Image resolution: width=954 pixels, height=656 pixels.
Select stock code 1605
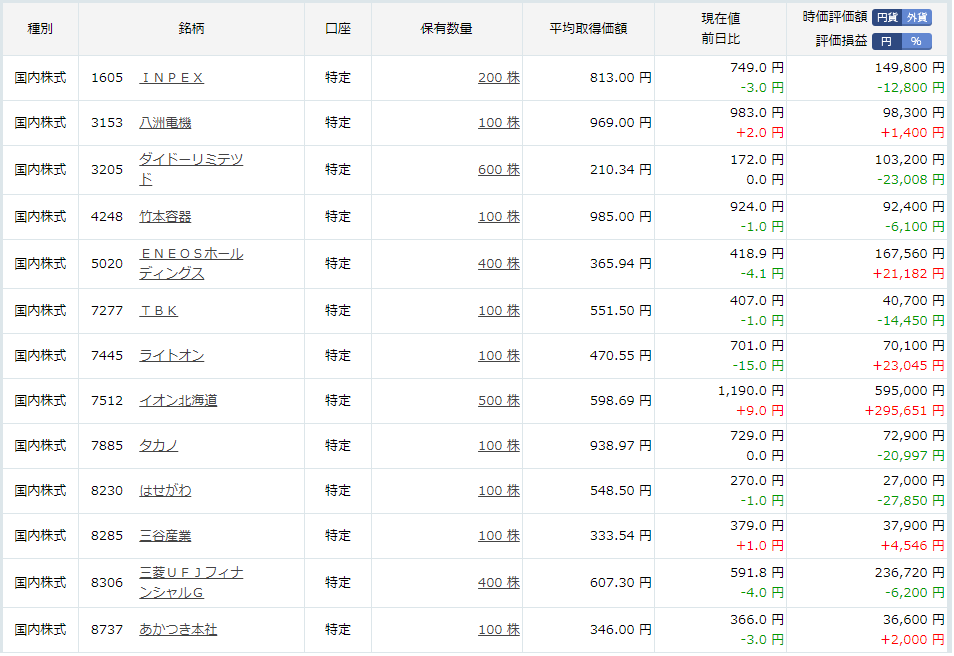pos(107,78)
